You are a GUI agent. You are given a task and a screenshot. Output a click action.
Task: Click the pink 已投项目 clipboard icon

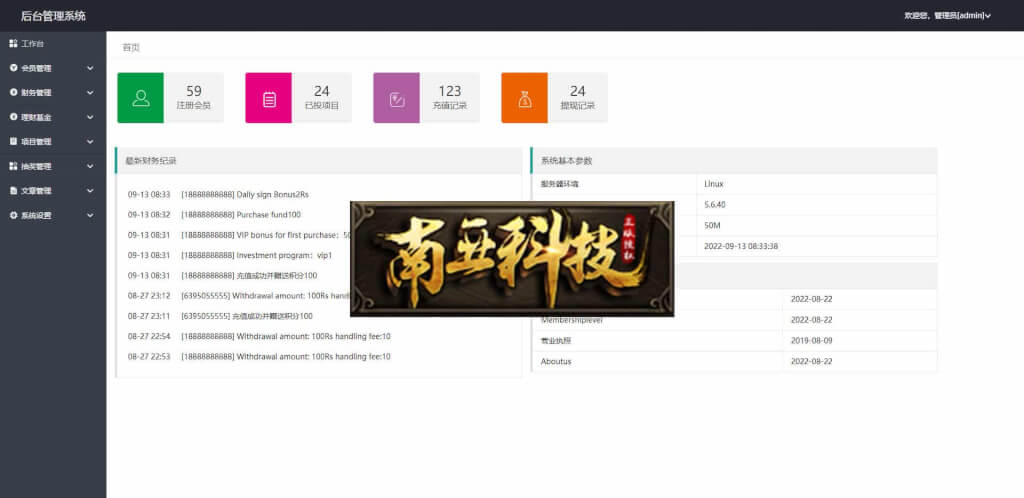click(268, 98)
